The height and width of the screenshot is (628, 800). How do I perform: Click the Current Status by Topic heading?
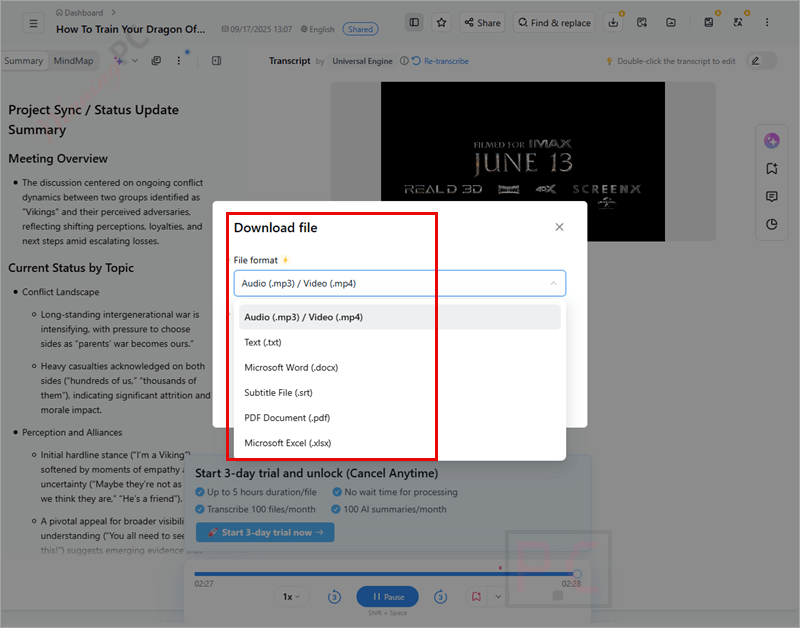pos(71,268)
